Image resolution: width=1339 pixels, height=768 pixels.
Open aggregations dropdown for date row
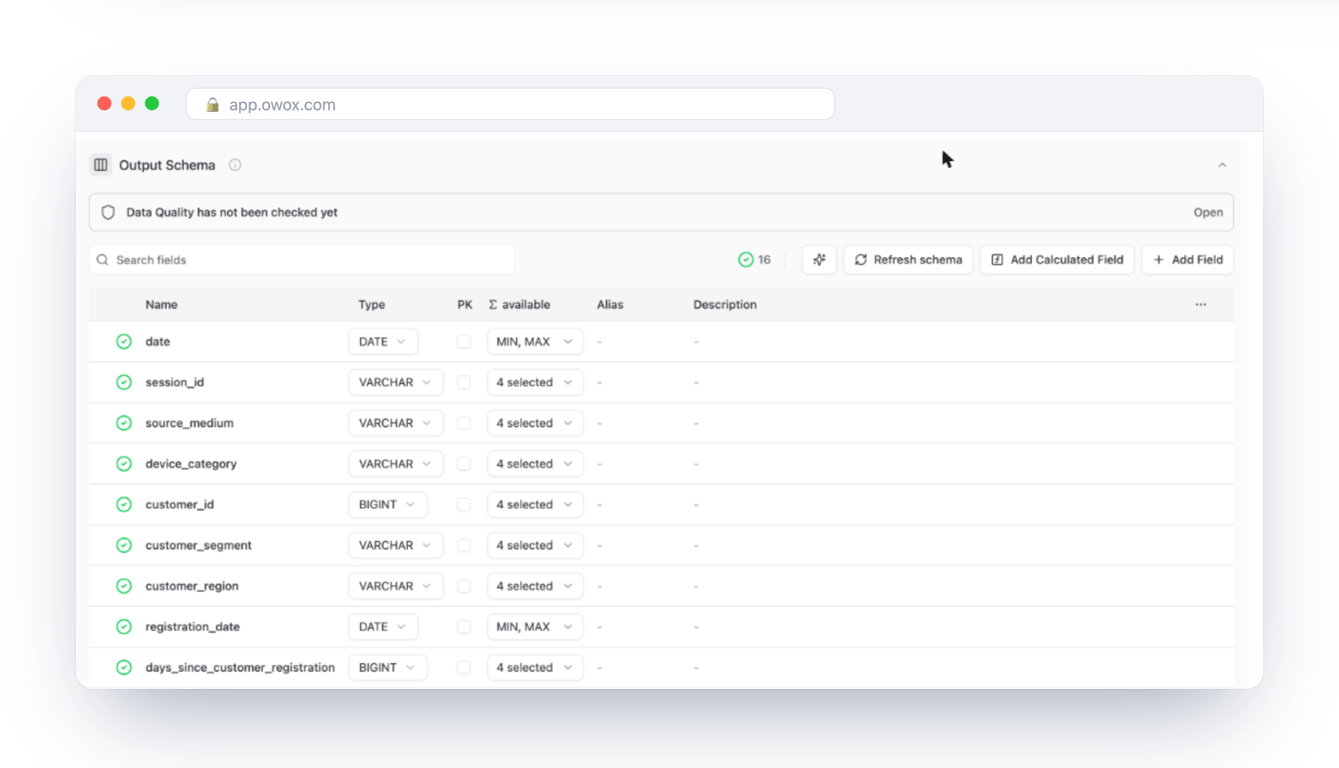[535, 342]
